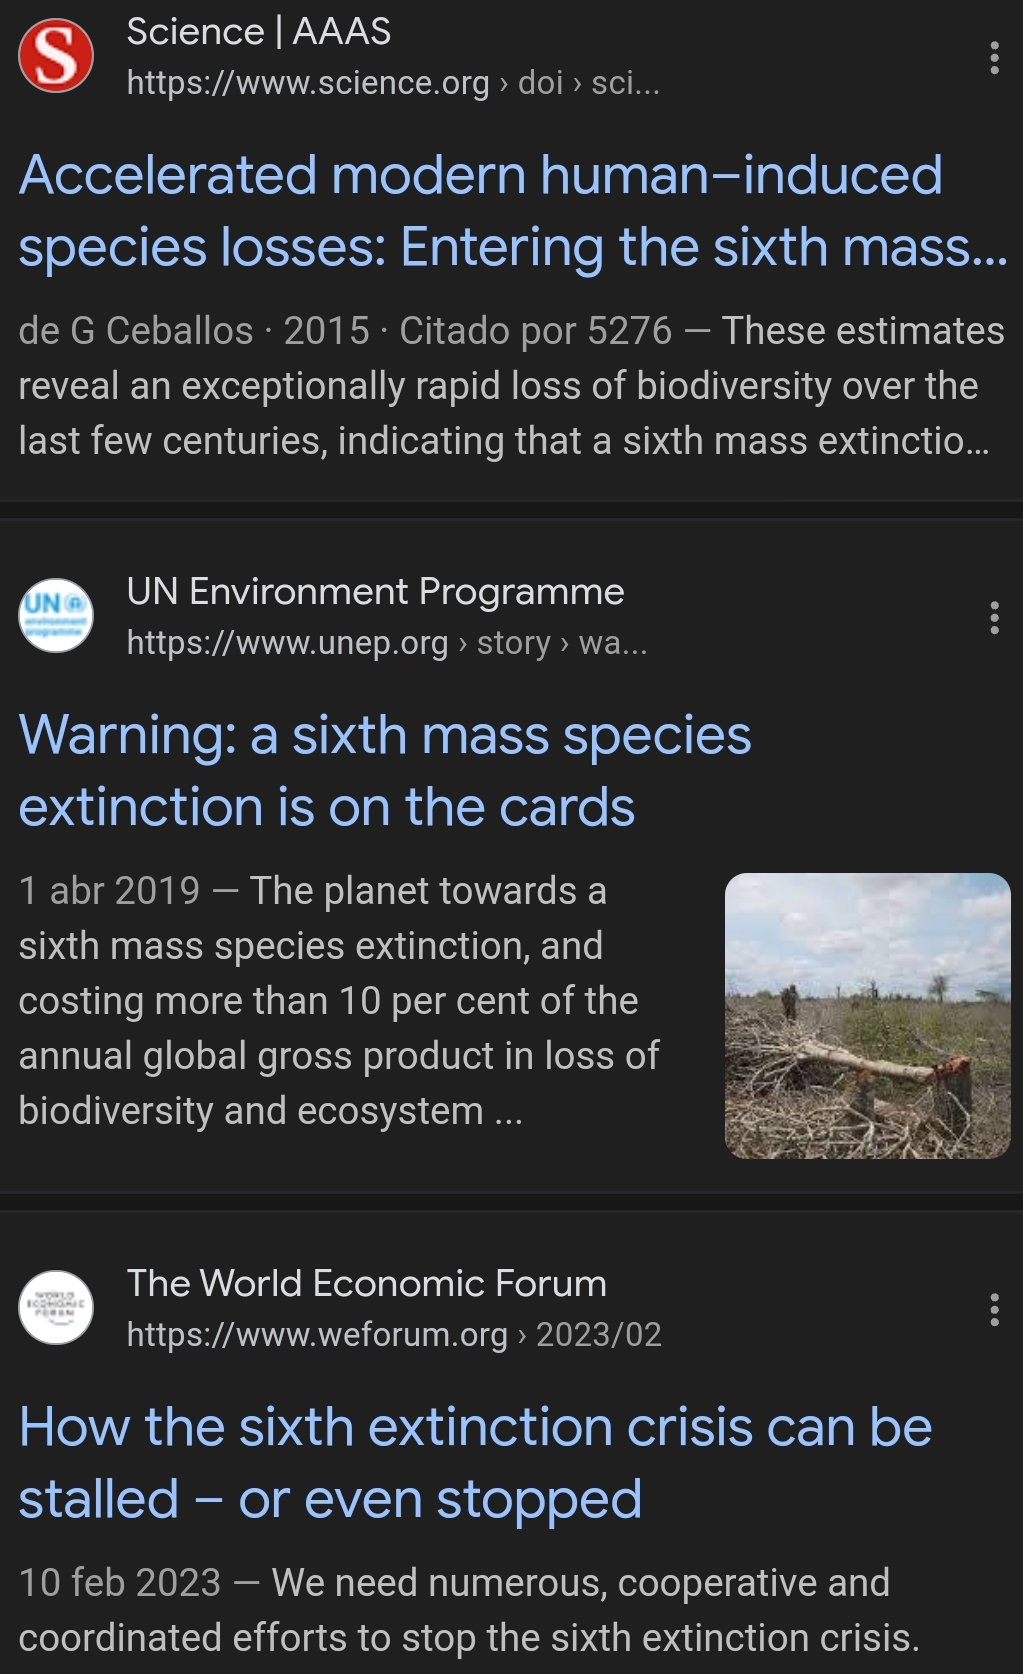This screenshot has height=1674, width=1023.
Task: Click the Science AAAS red S favicon
Action: [56, 57]
